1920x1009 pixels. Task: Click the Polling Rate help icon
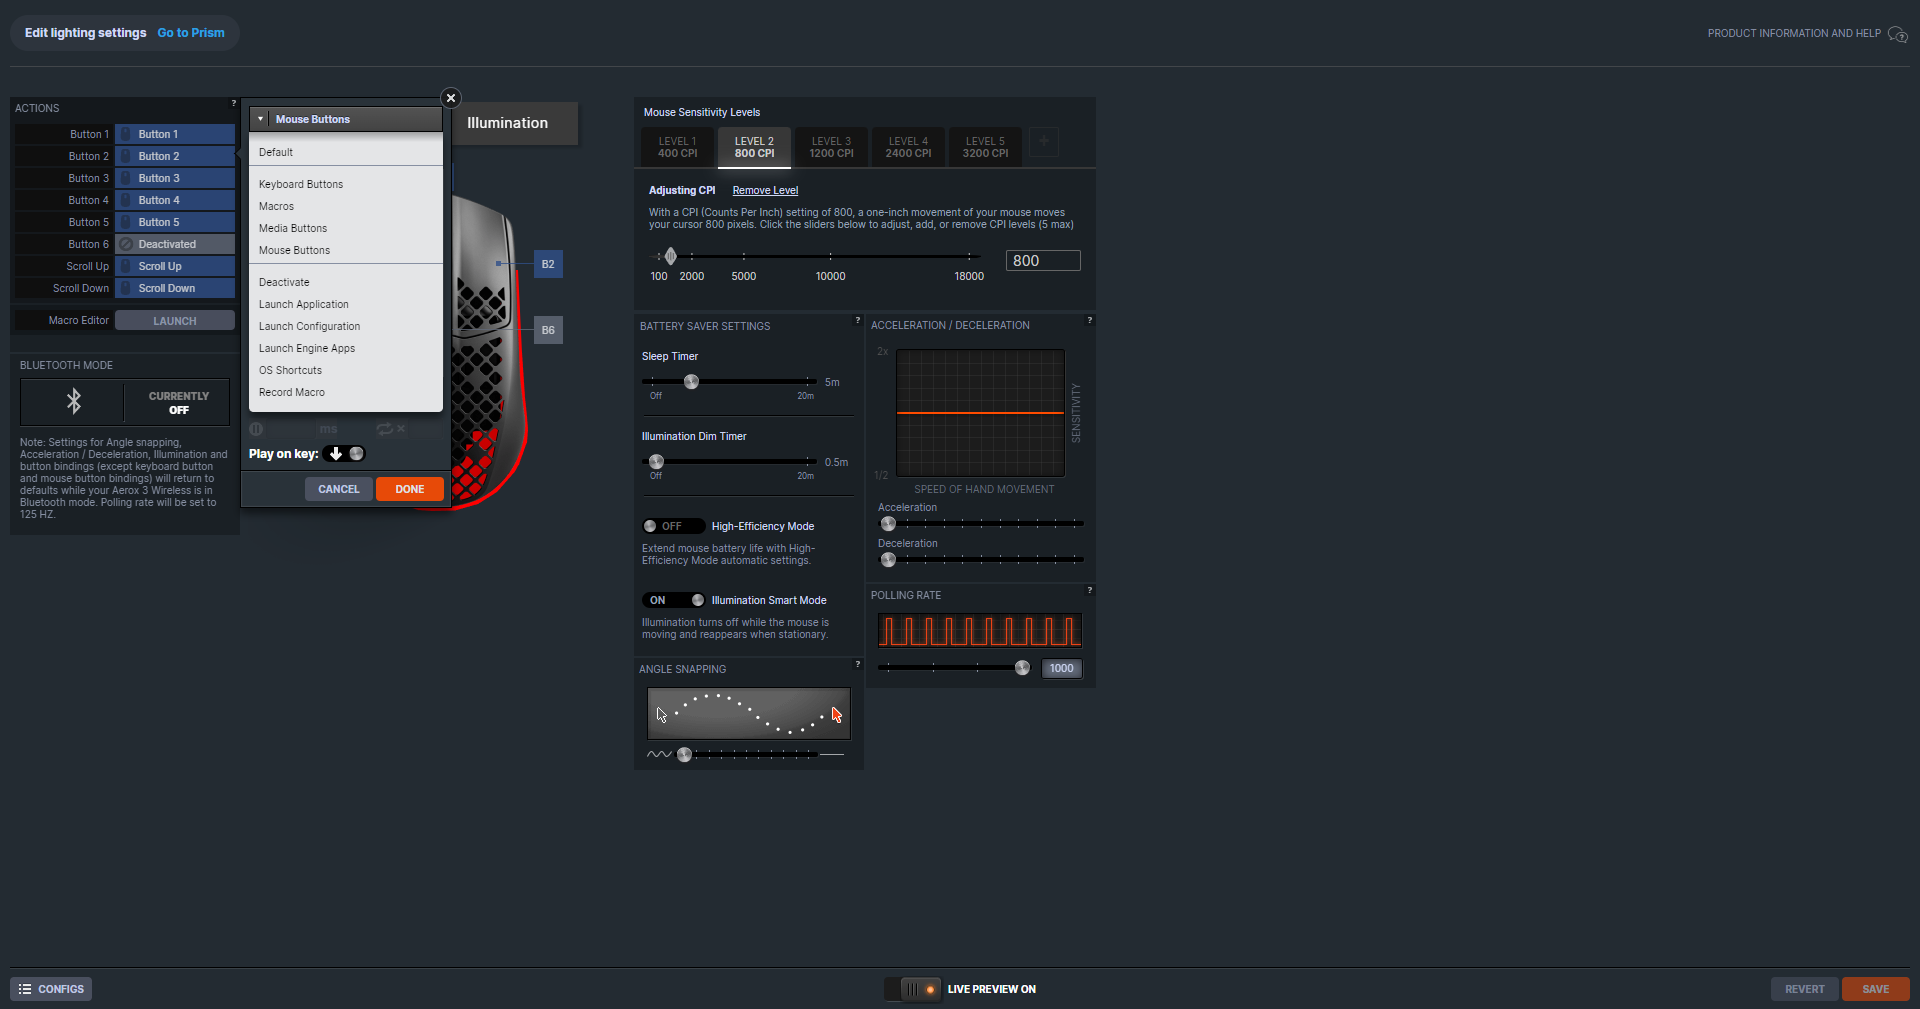point(1089,590)
